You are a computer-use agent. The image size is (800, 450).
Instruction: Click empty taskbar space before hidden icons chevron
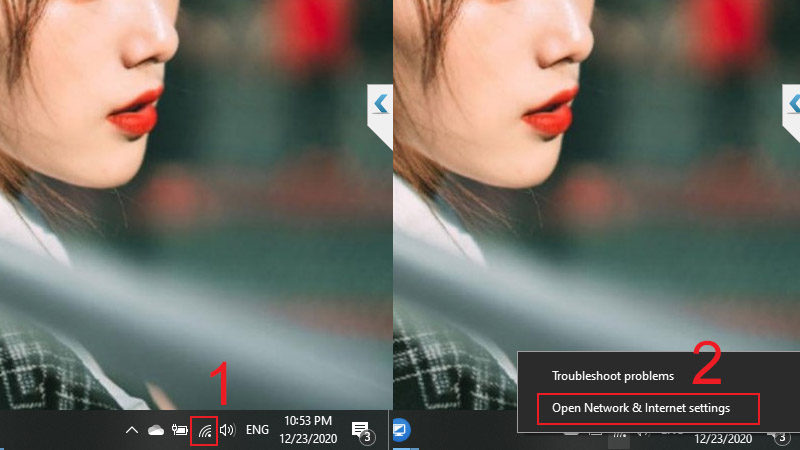click(x=60, y=431)
